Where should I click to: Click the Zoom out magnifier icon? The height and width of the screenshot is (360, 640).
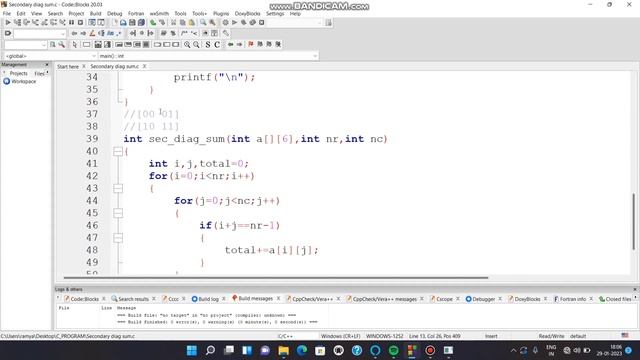(196, 44)
